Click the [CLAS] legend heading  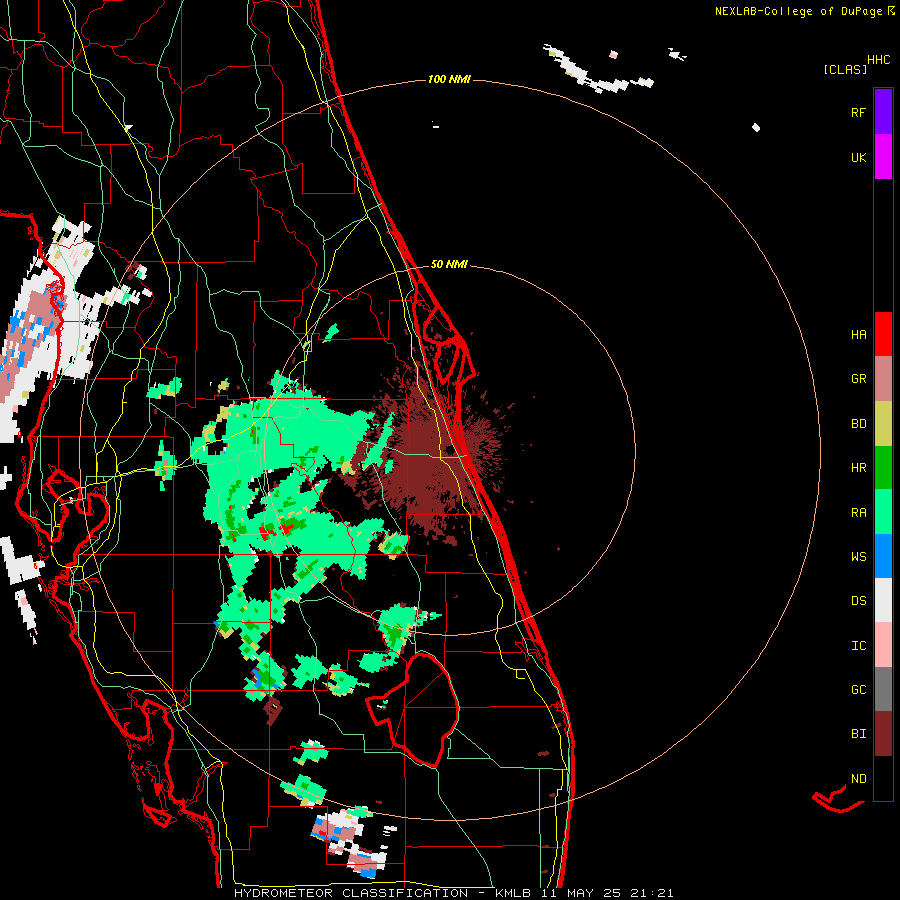(x=845, y=69)
